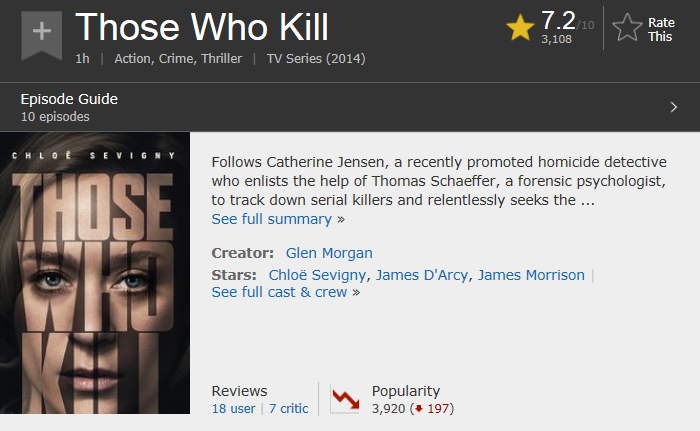Image resolution: width=700 pixels, height=431 pixels.
Task: Click See full cast & crew
Action: pyautogui.click(x=286, y=292)
